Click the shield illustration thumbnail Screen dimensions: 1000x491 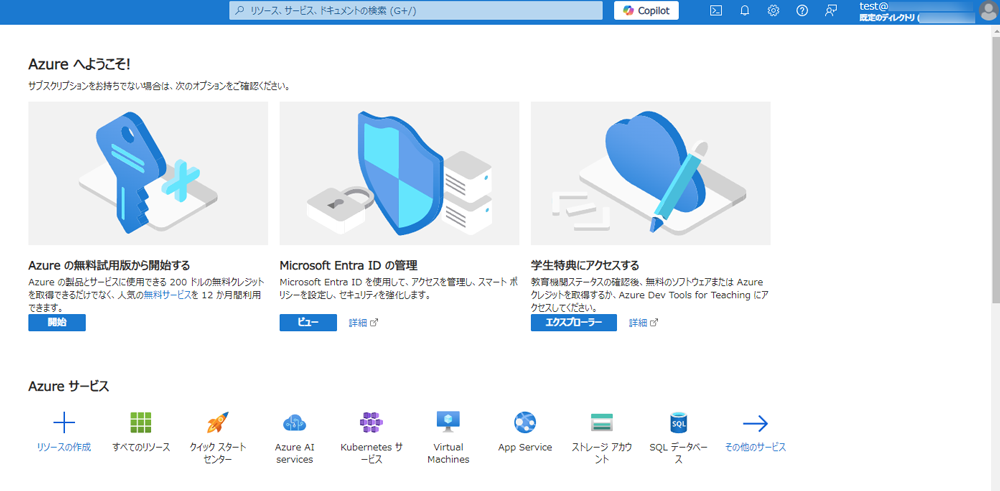(399, 173)
